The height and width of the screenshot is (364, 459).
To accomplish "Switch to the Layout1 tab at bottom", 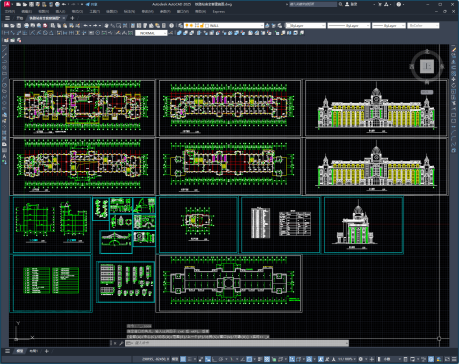I will tap(33, 351).
